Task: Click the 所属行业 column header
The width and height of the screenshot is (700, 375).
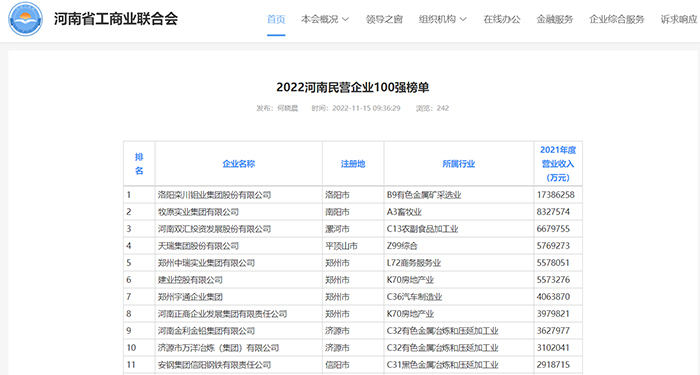Action: [458, 163]
